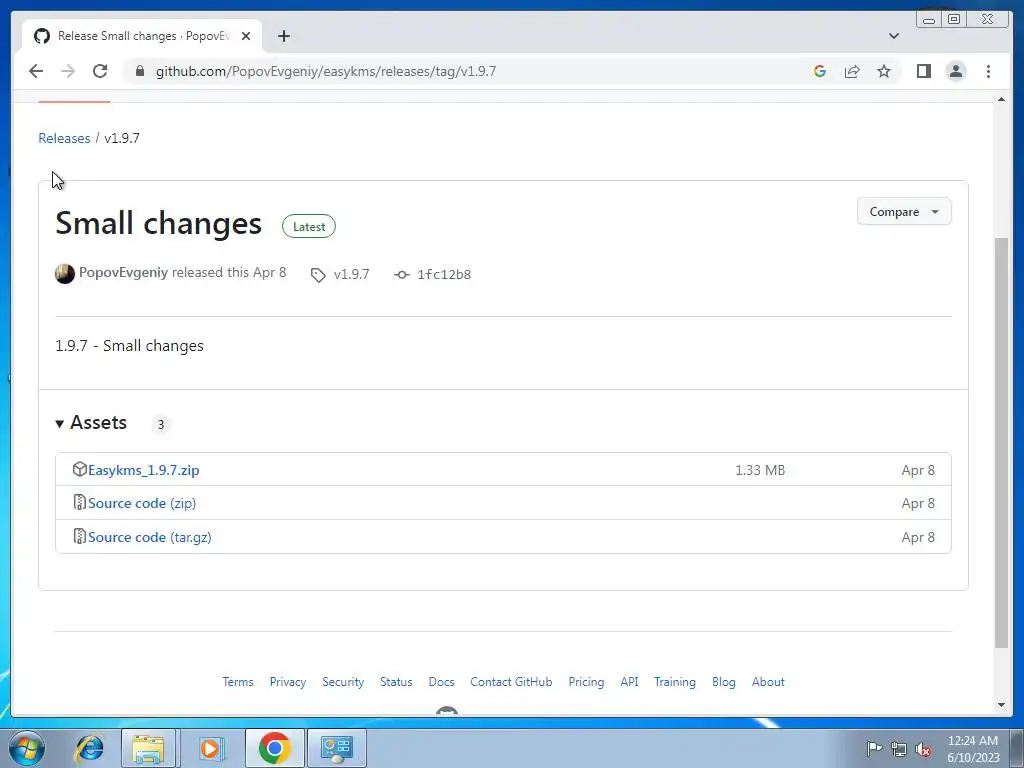Click the Latest badge
Image resolution: width=1024 pixels, height=768 pixels.
coord(309,227)
